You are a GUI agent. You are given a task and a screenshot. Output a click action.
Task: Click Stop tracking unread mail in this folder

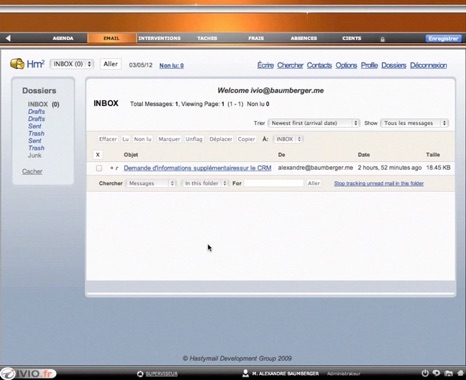point(379,183)
